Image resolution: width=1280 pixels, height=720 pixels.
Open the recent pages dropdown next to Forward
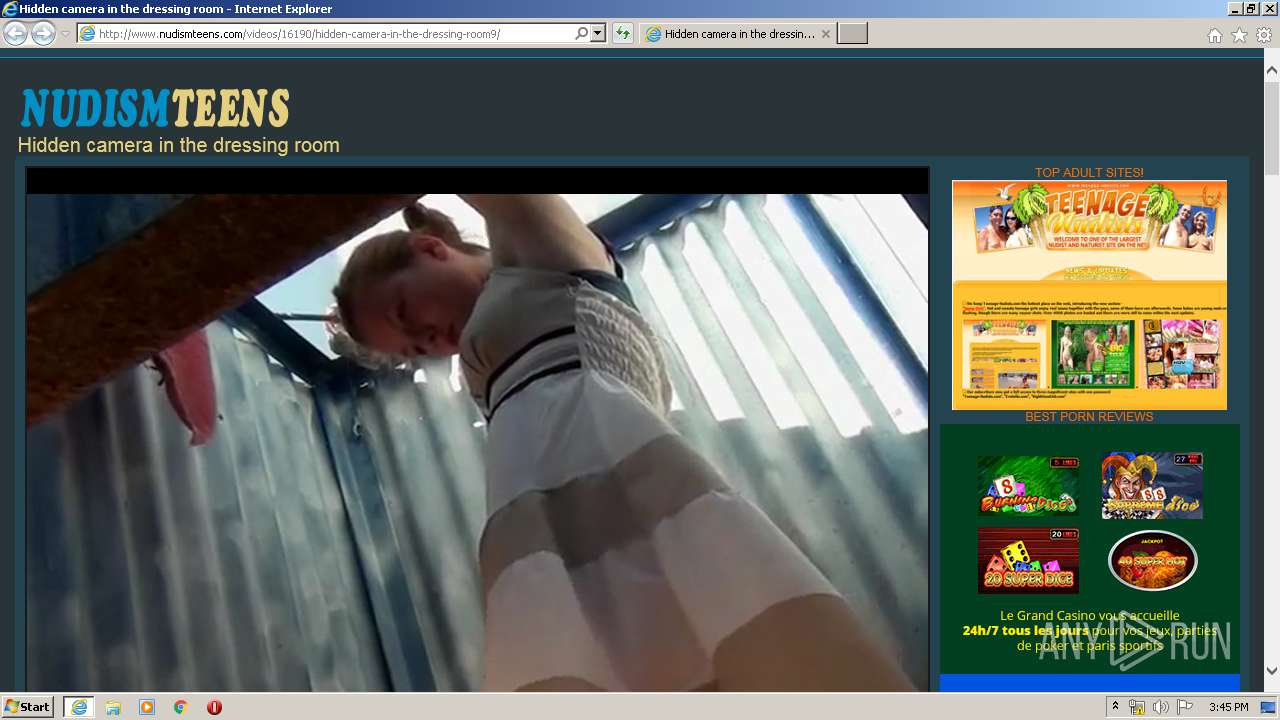pyautogui.click(x=65, y=34)
